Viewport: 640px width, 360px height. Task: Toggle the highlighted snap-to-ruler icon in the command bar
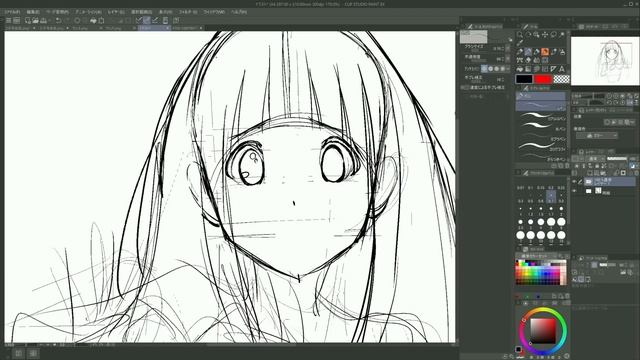click(147, 20)
